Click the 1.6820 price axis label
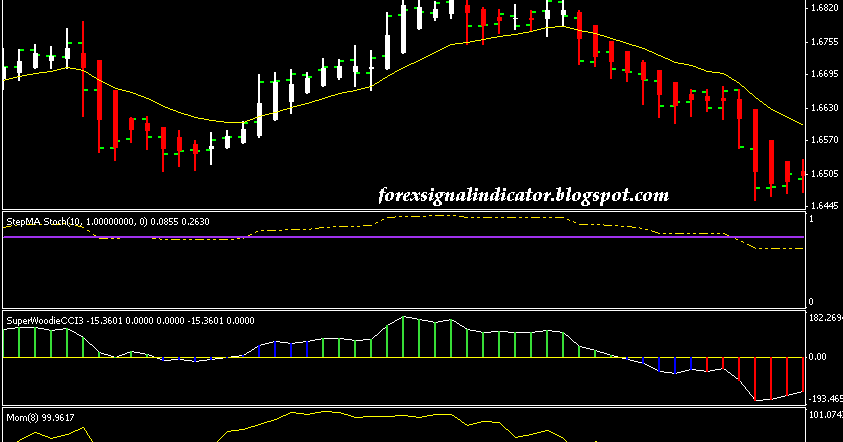Viewport: 843px width, 442px height. click(x=825, y=8)
